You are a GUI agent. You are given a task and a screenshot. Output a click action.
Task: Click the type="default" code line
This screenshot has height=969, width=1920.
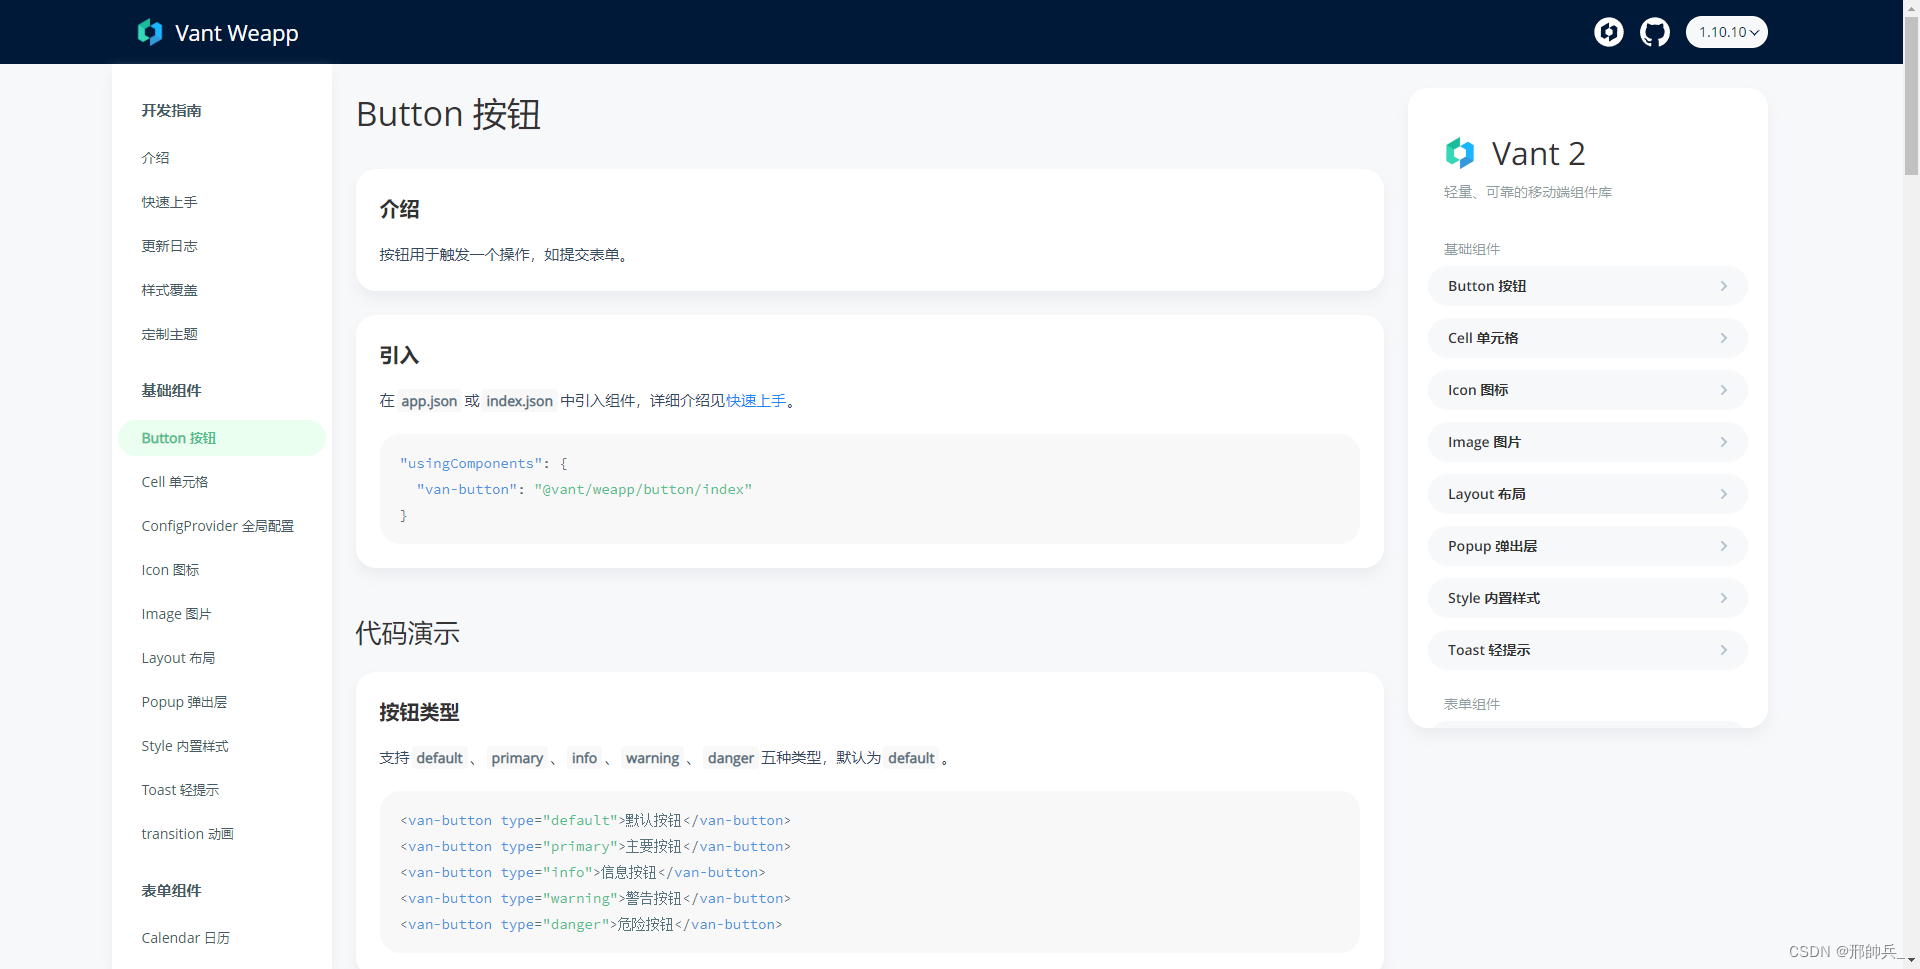595,820
